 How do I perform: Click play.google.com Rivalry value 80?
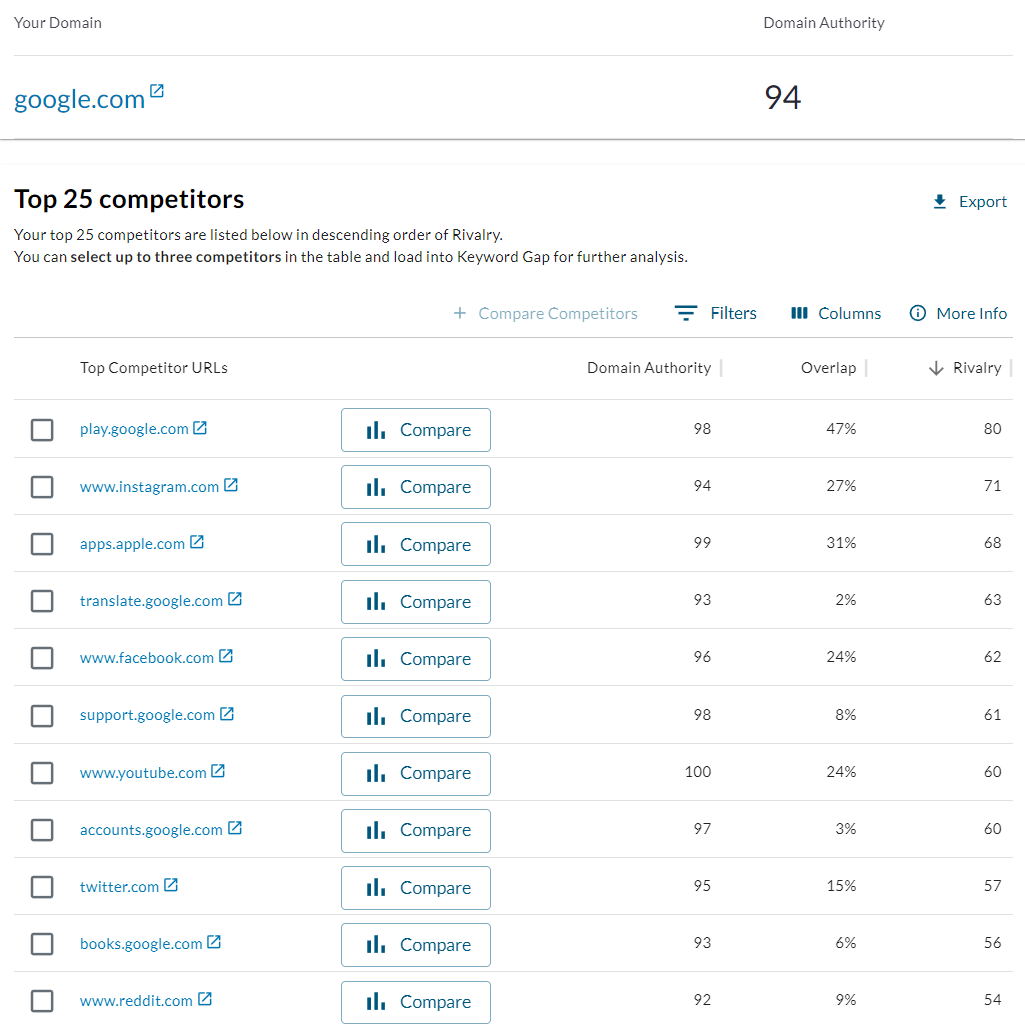tap(992, 429)
